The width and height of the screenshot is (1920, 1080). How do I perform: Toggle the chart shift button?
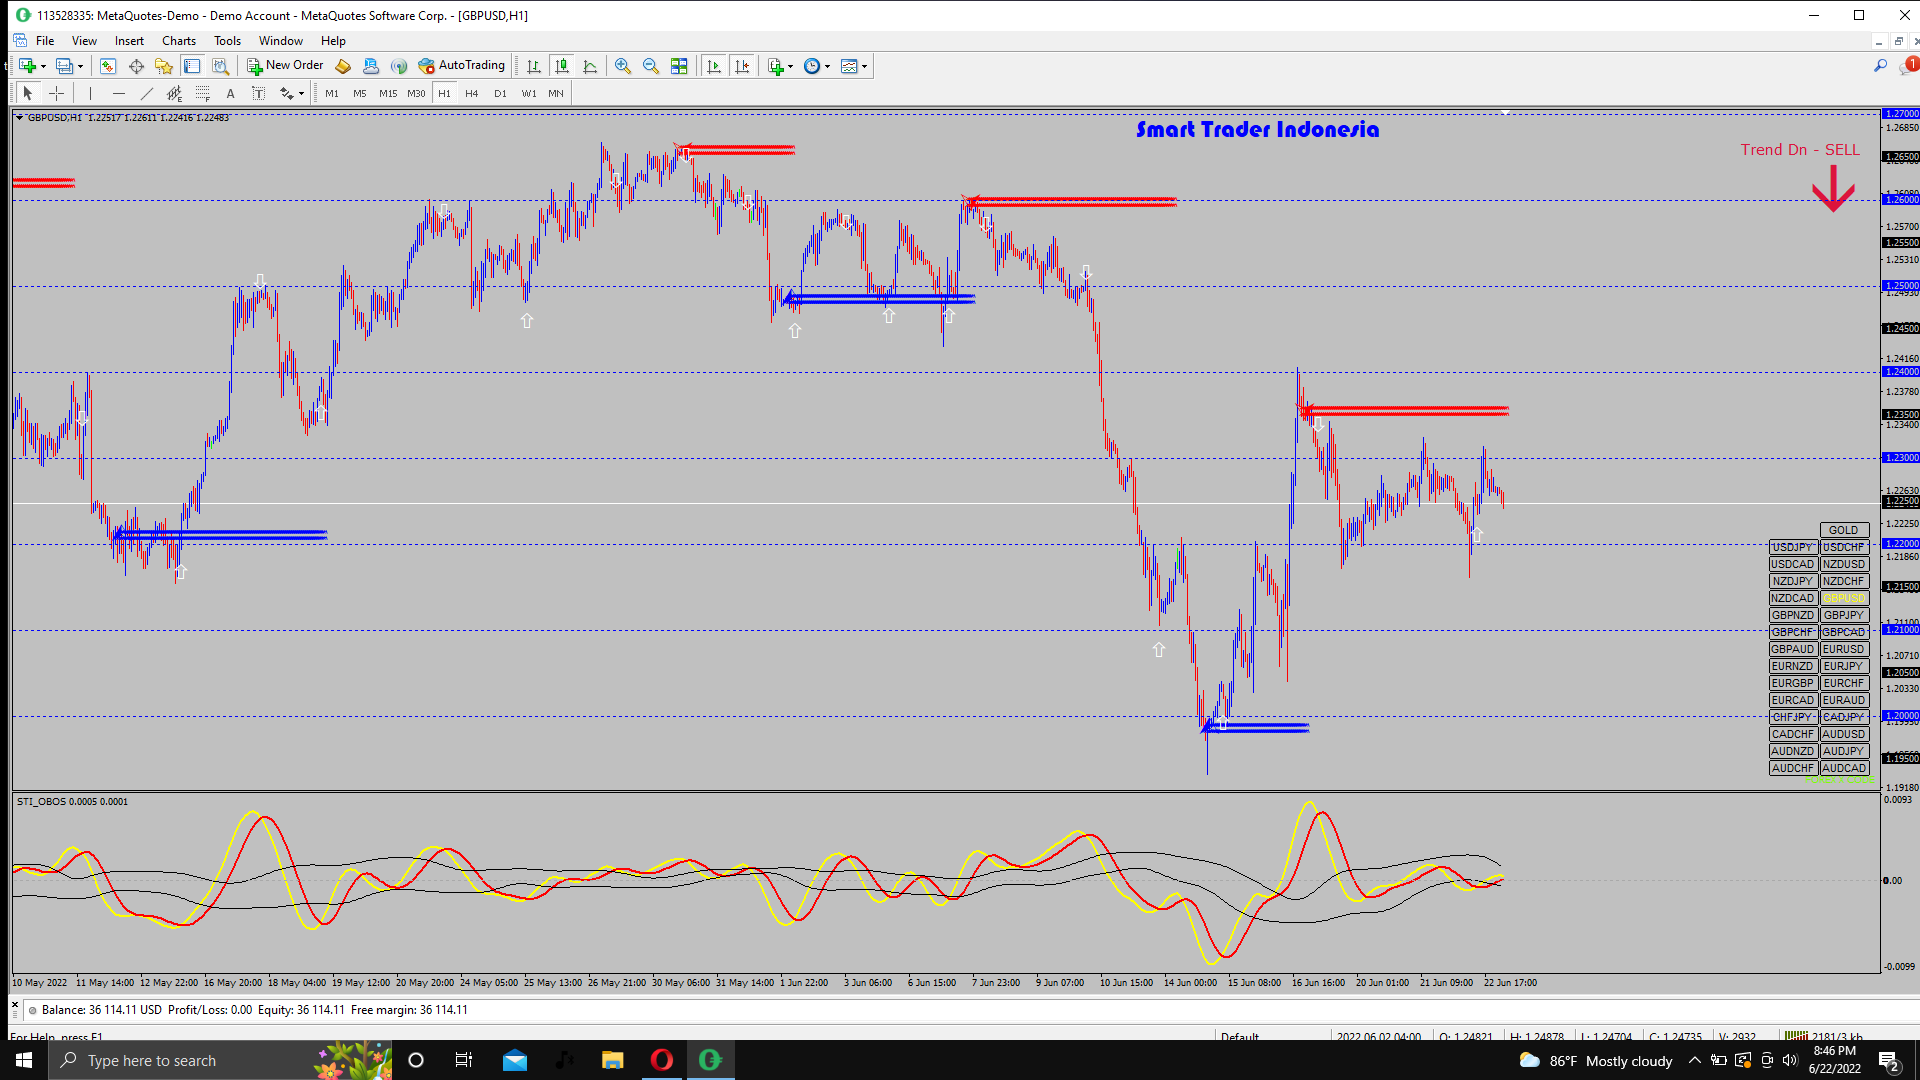coord(742,66)
